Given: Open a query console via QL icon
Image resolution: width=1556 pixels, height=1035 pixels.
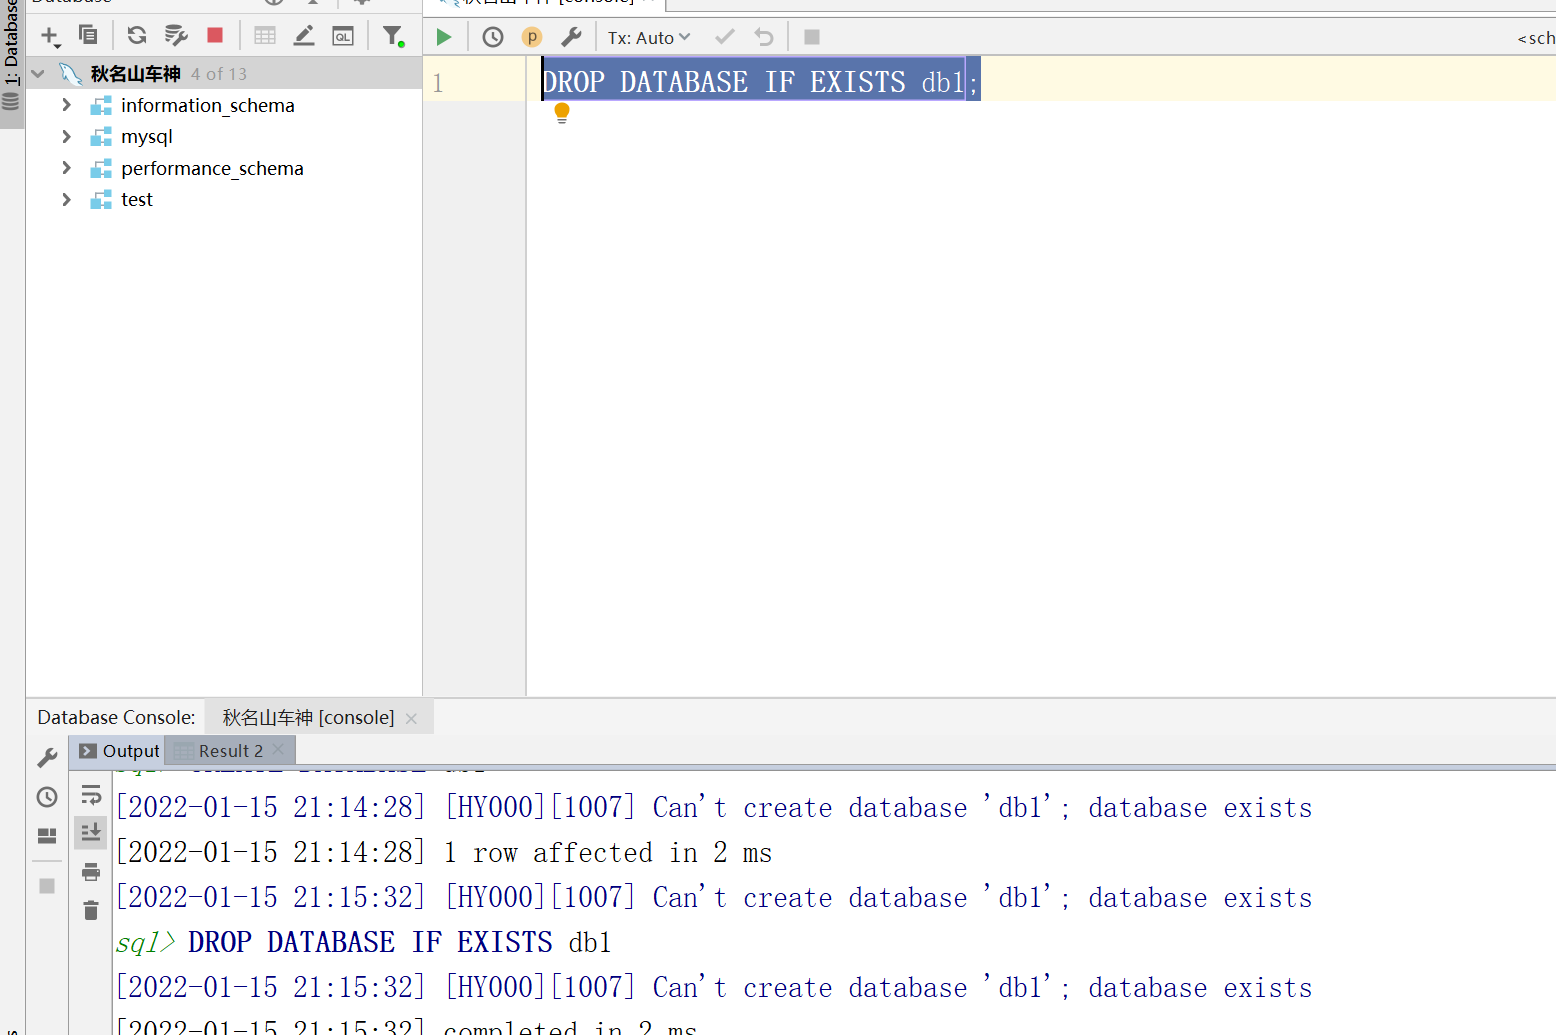Looking at the screenshot, I should coord(343,36).
